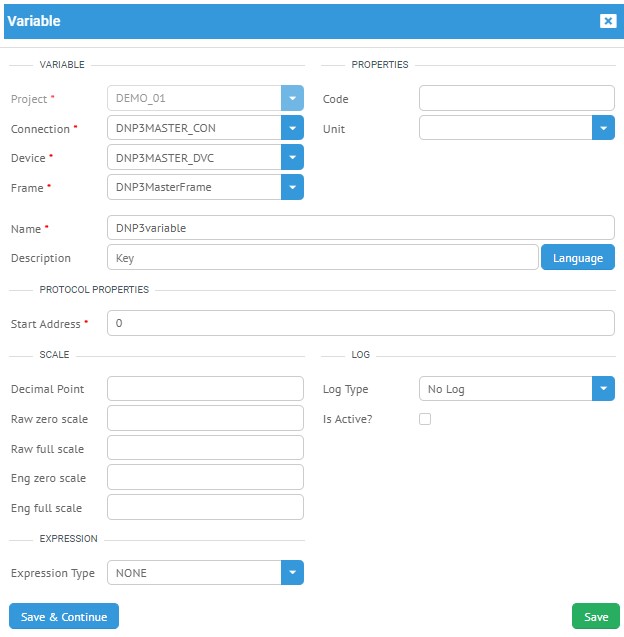The height and width of the screenshot is (637, 624).
Task: Enable the Is Active checkbox
Action: click(425, 419)
